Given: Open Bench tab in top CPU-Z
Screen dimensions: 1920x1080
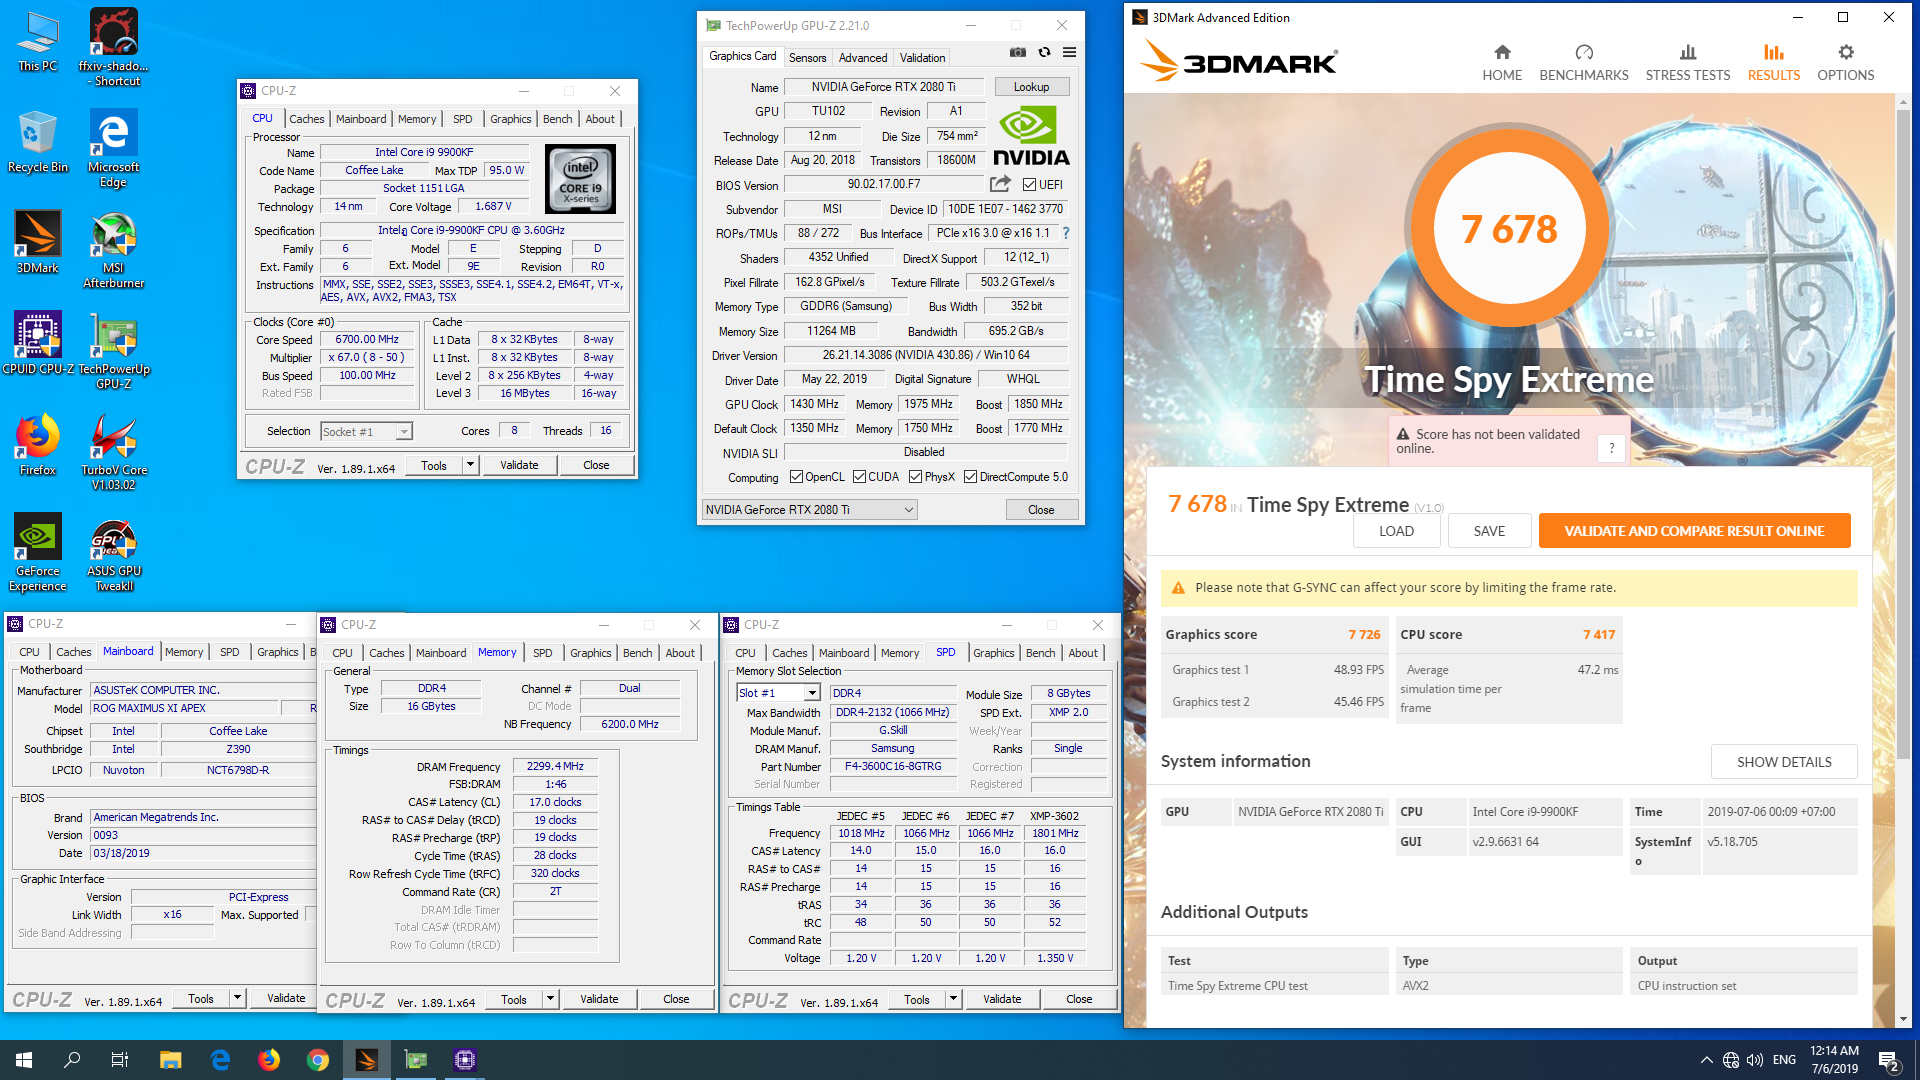Looking at the screenshot, I should pos(557,119).
